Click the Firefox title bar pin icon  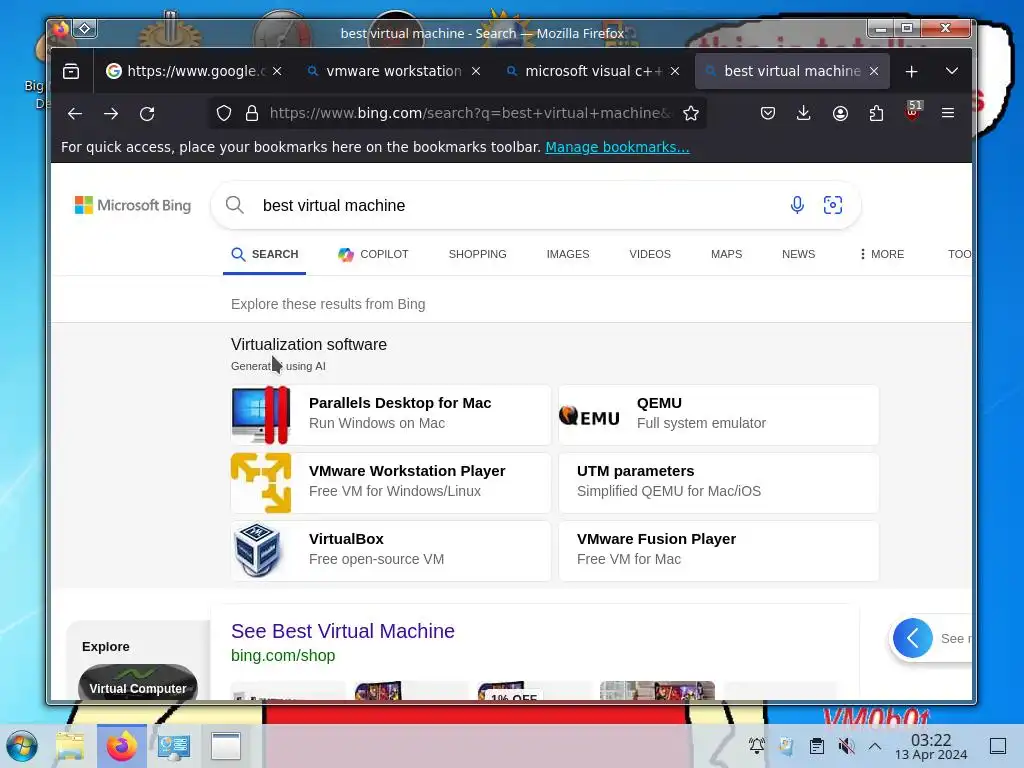pyautogui.click(x=85, y=28)
